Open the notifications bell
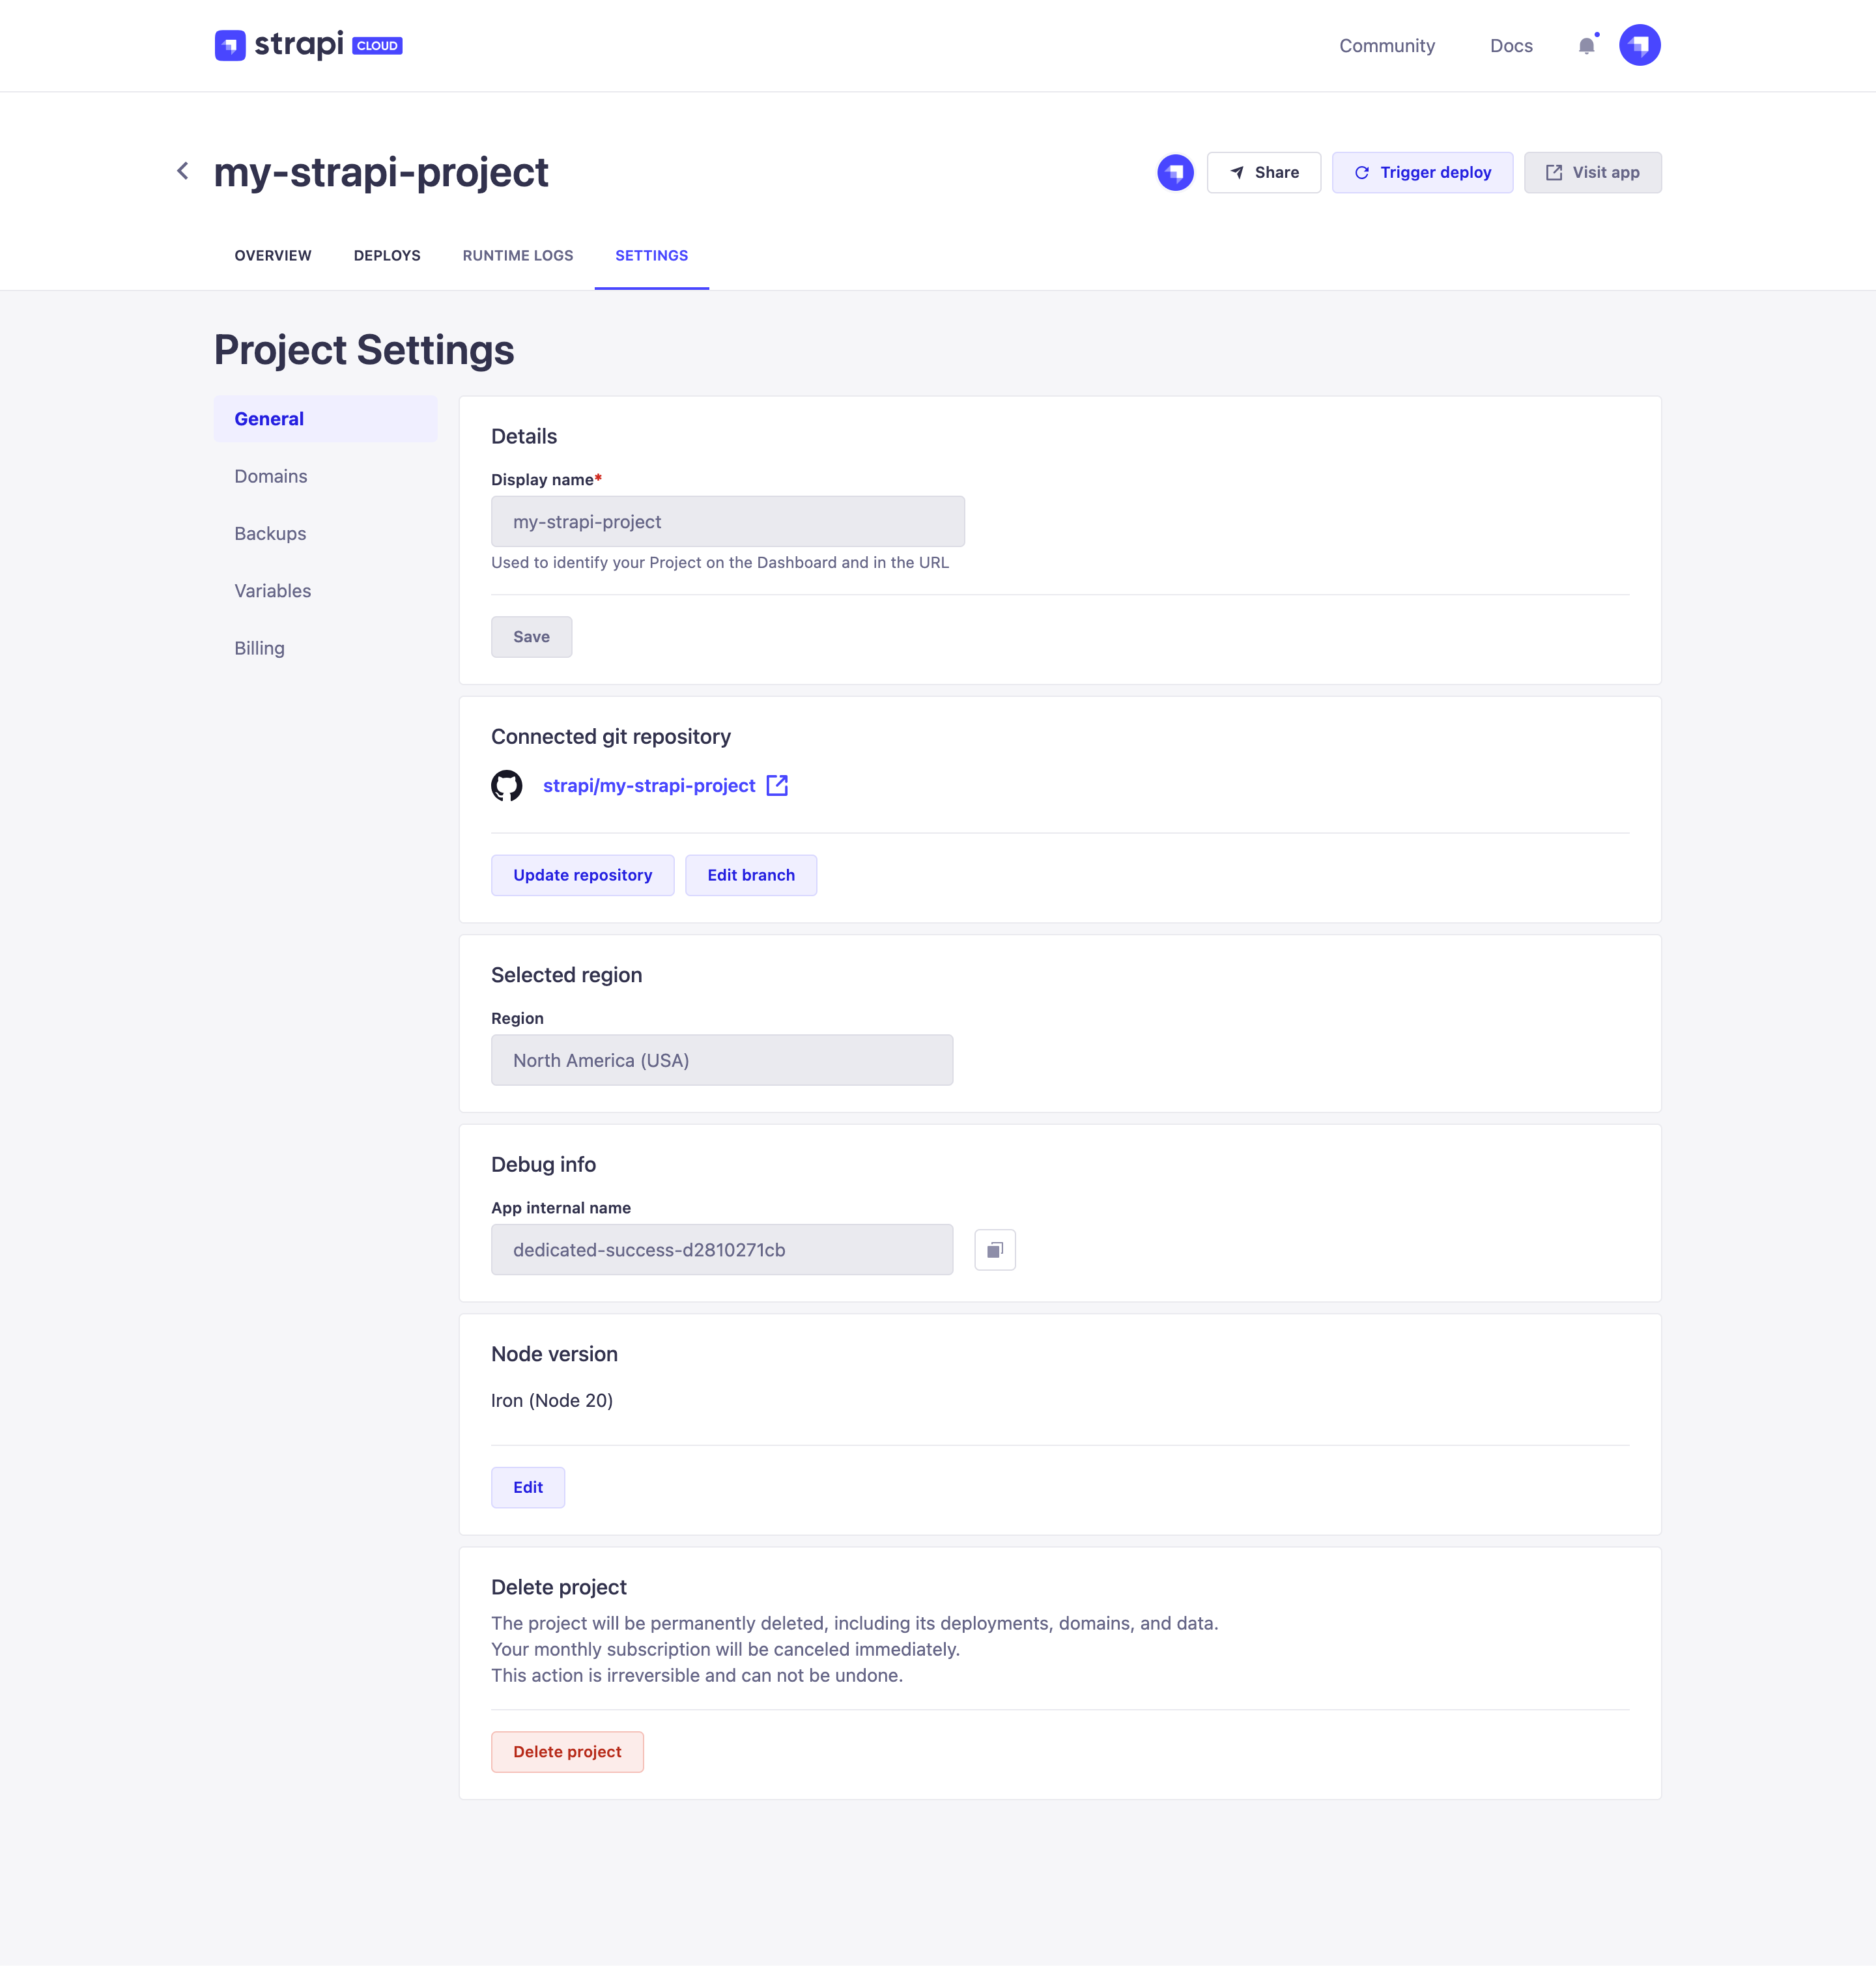Screen dimensions: 1876x1967 coord(1586,45)
